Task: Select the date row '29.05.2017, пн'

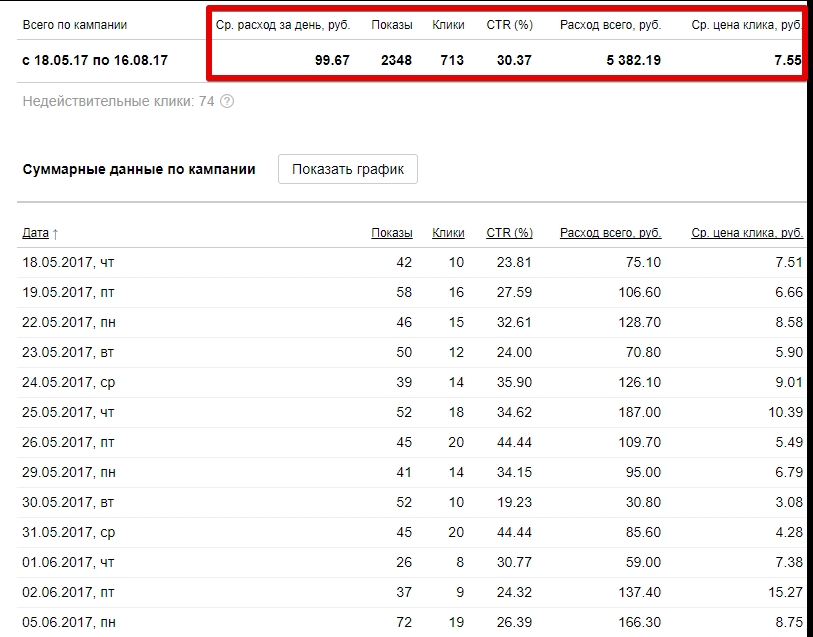Action: 412,473
